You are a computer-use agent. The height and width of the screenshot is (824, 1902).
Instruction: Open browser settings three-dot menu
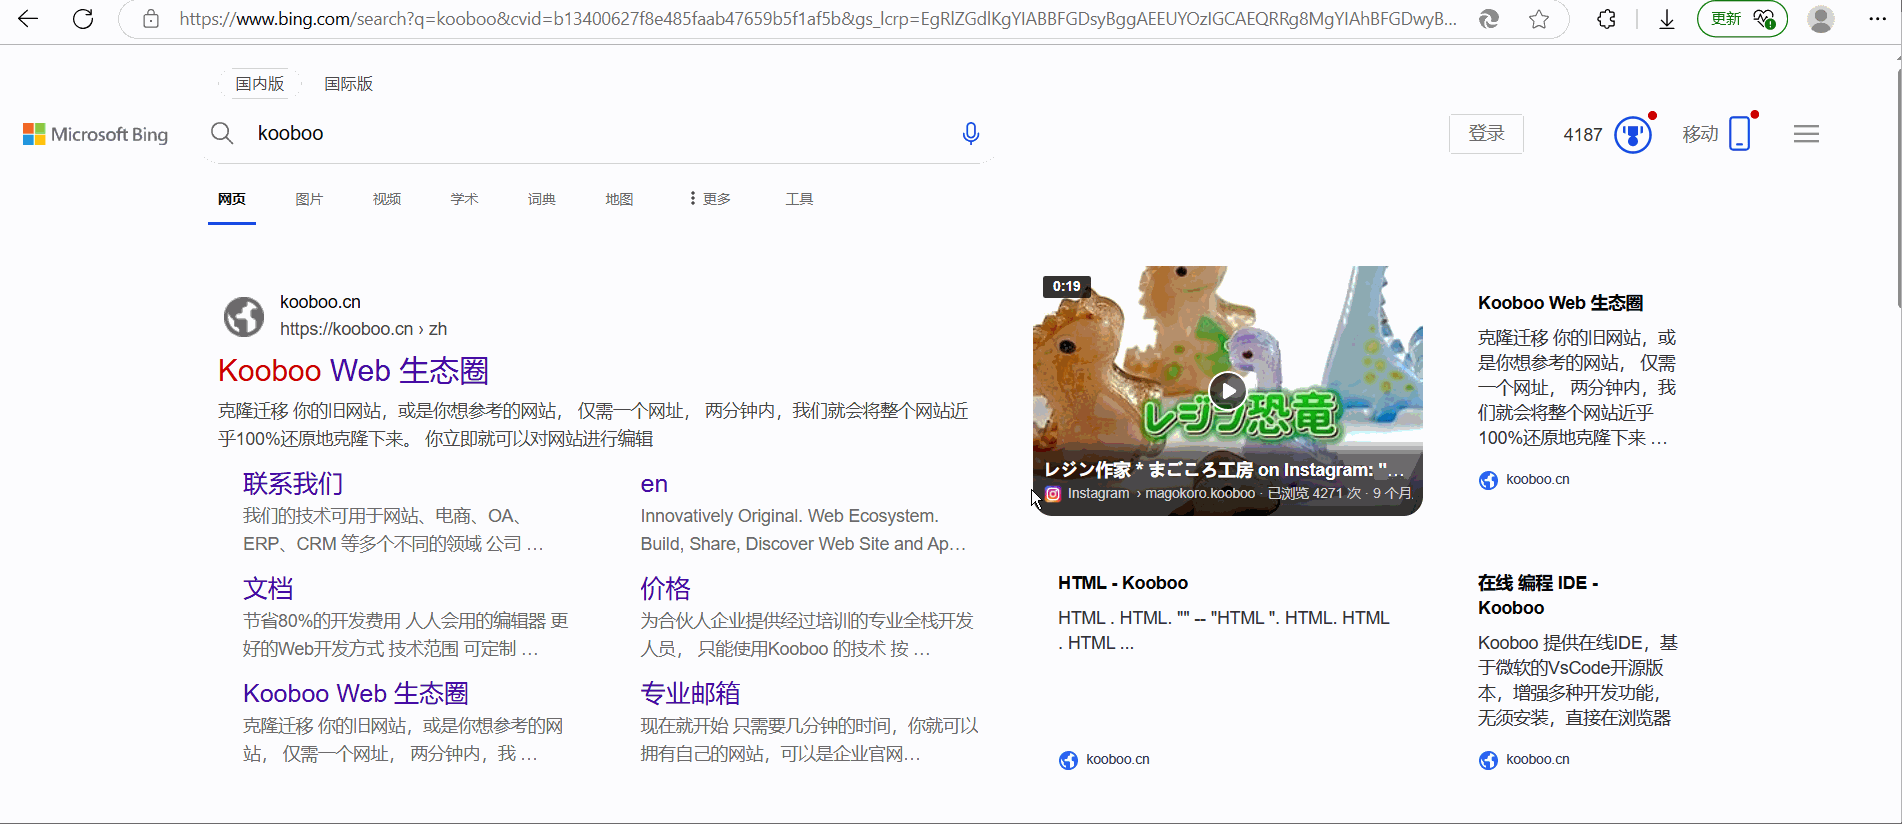tap(1877, 19)
